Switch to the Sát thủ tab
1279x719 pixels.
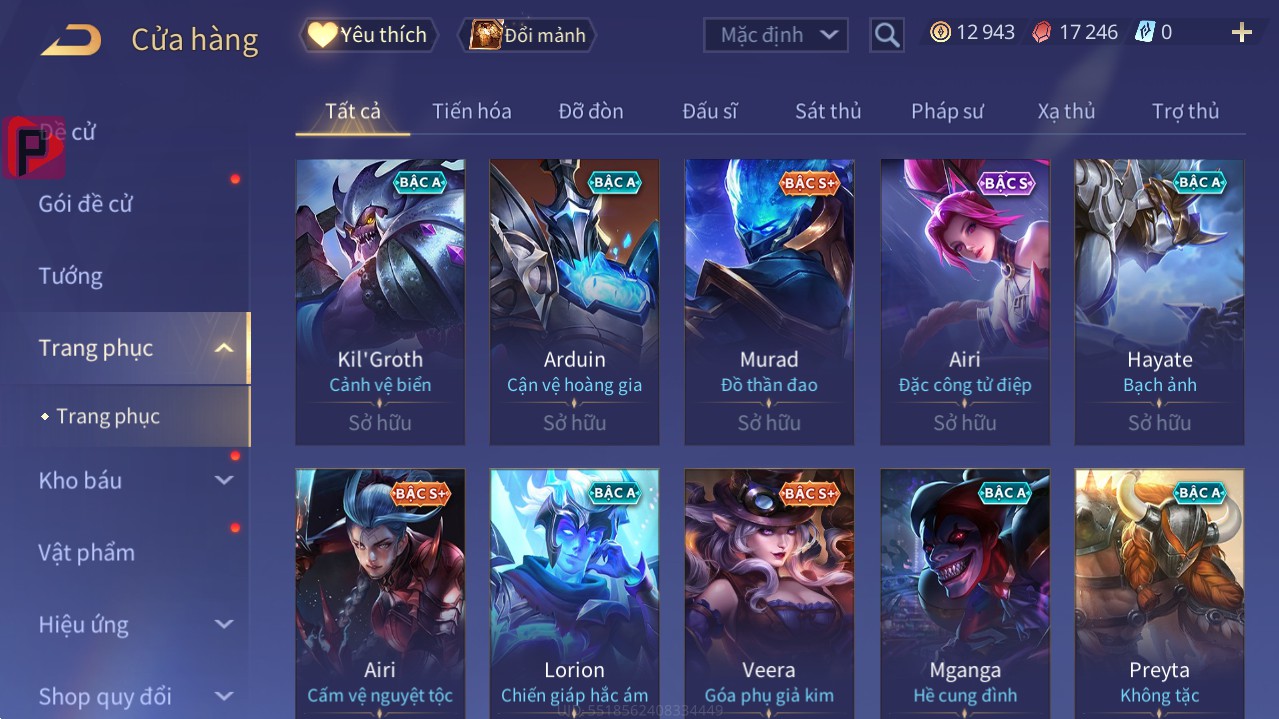coord(828,111)
